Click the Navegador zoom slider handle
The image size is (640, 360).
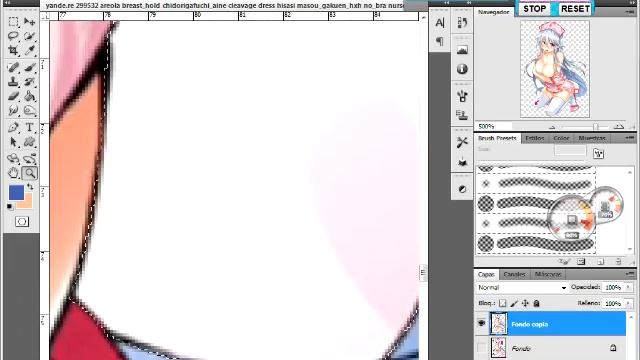click(596, 127)
